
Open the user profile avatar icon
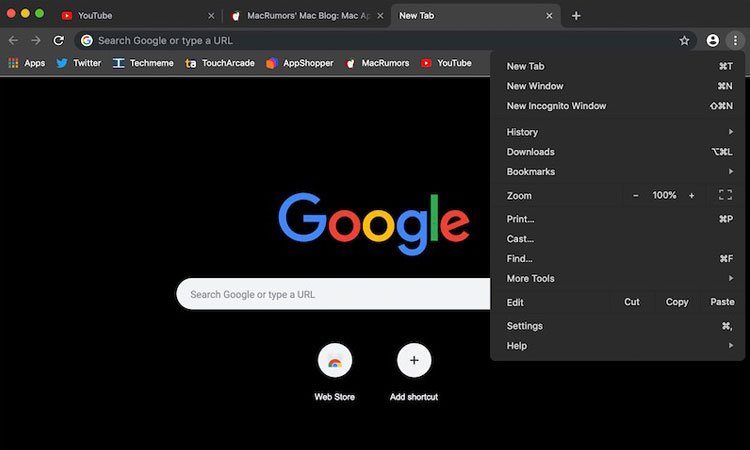point(713,41)
